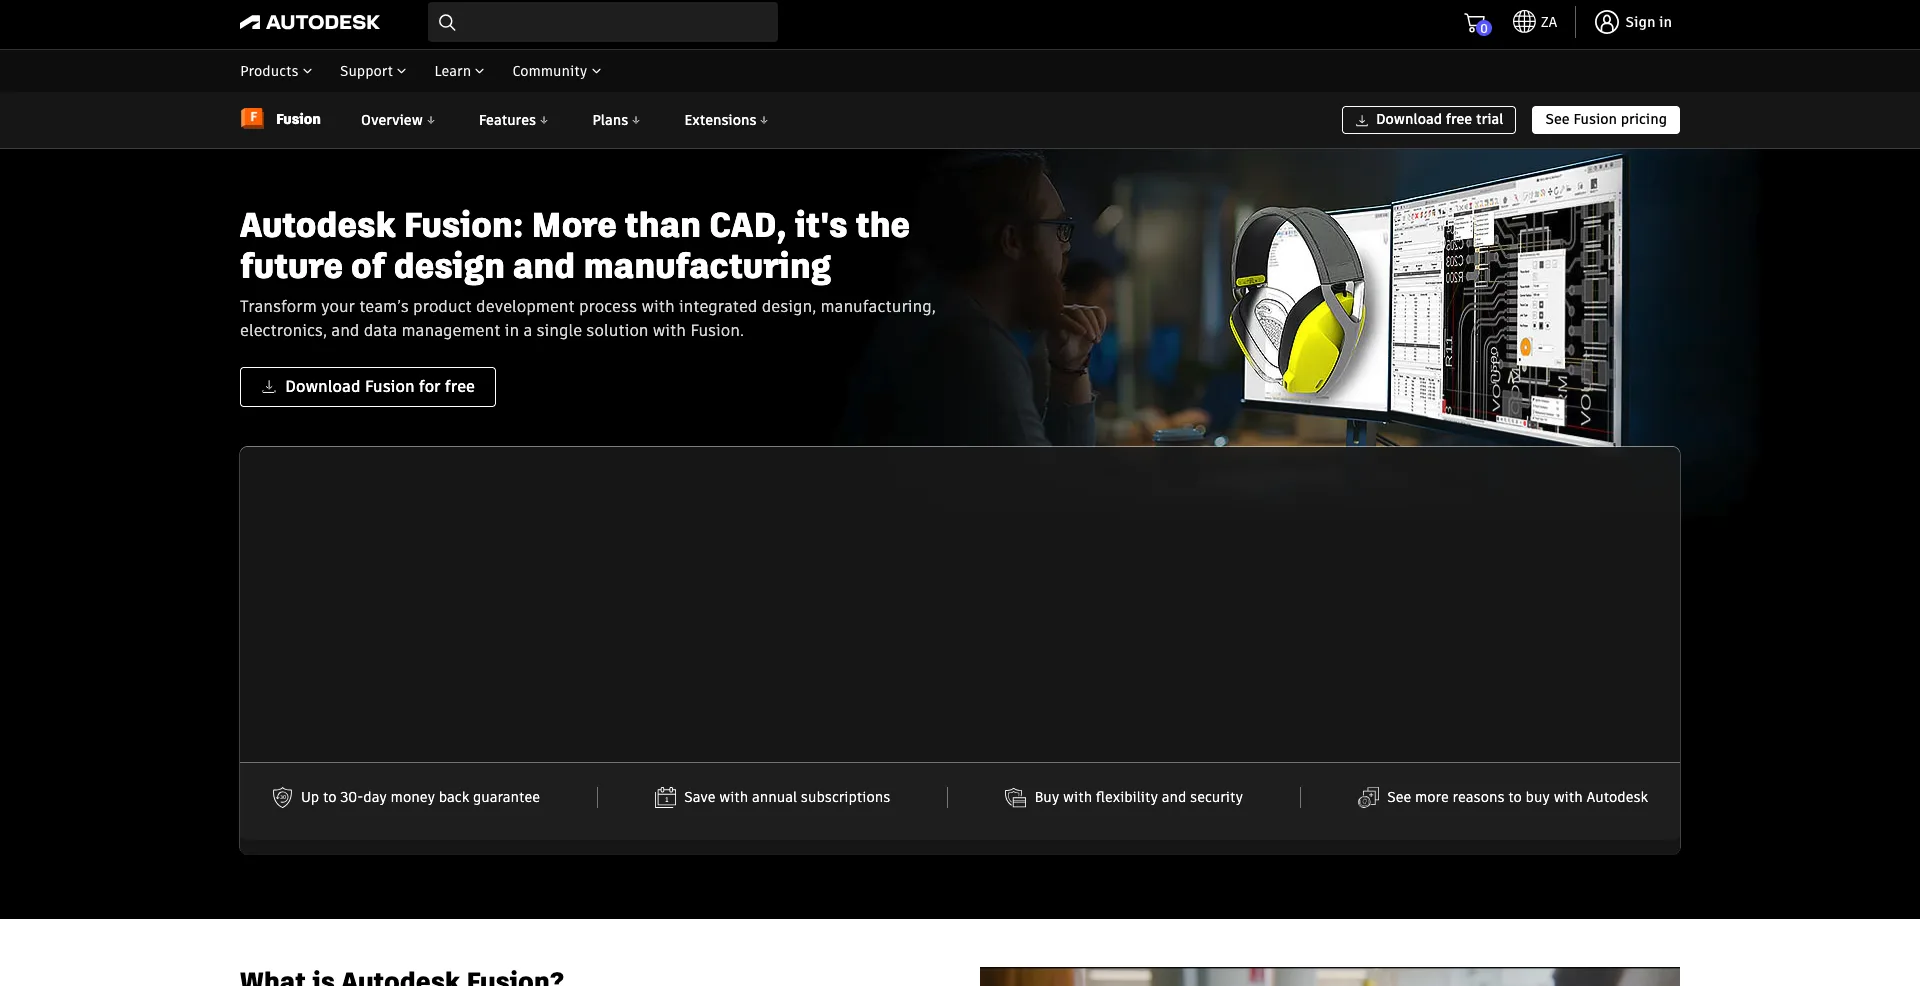Focus the search input field
The height and width of the screenshot is (986, 1920).
tap(603, 22)
